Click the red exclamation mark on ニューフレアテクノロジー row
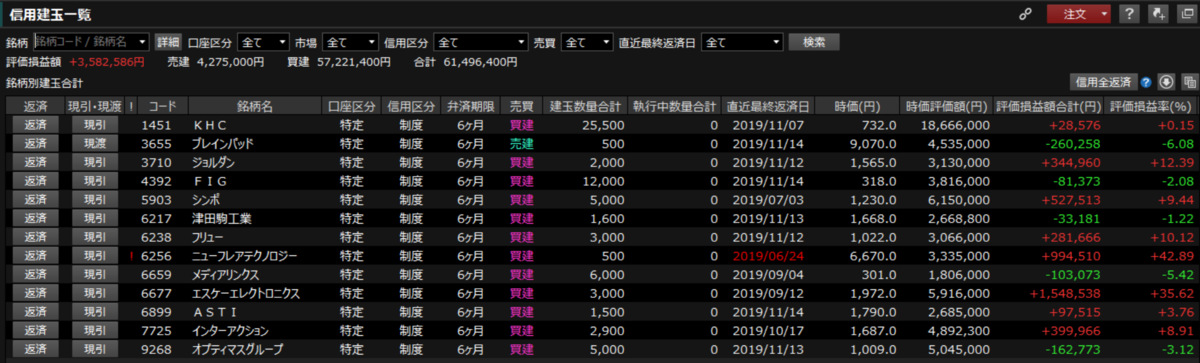 tap(131, 256)
